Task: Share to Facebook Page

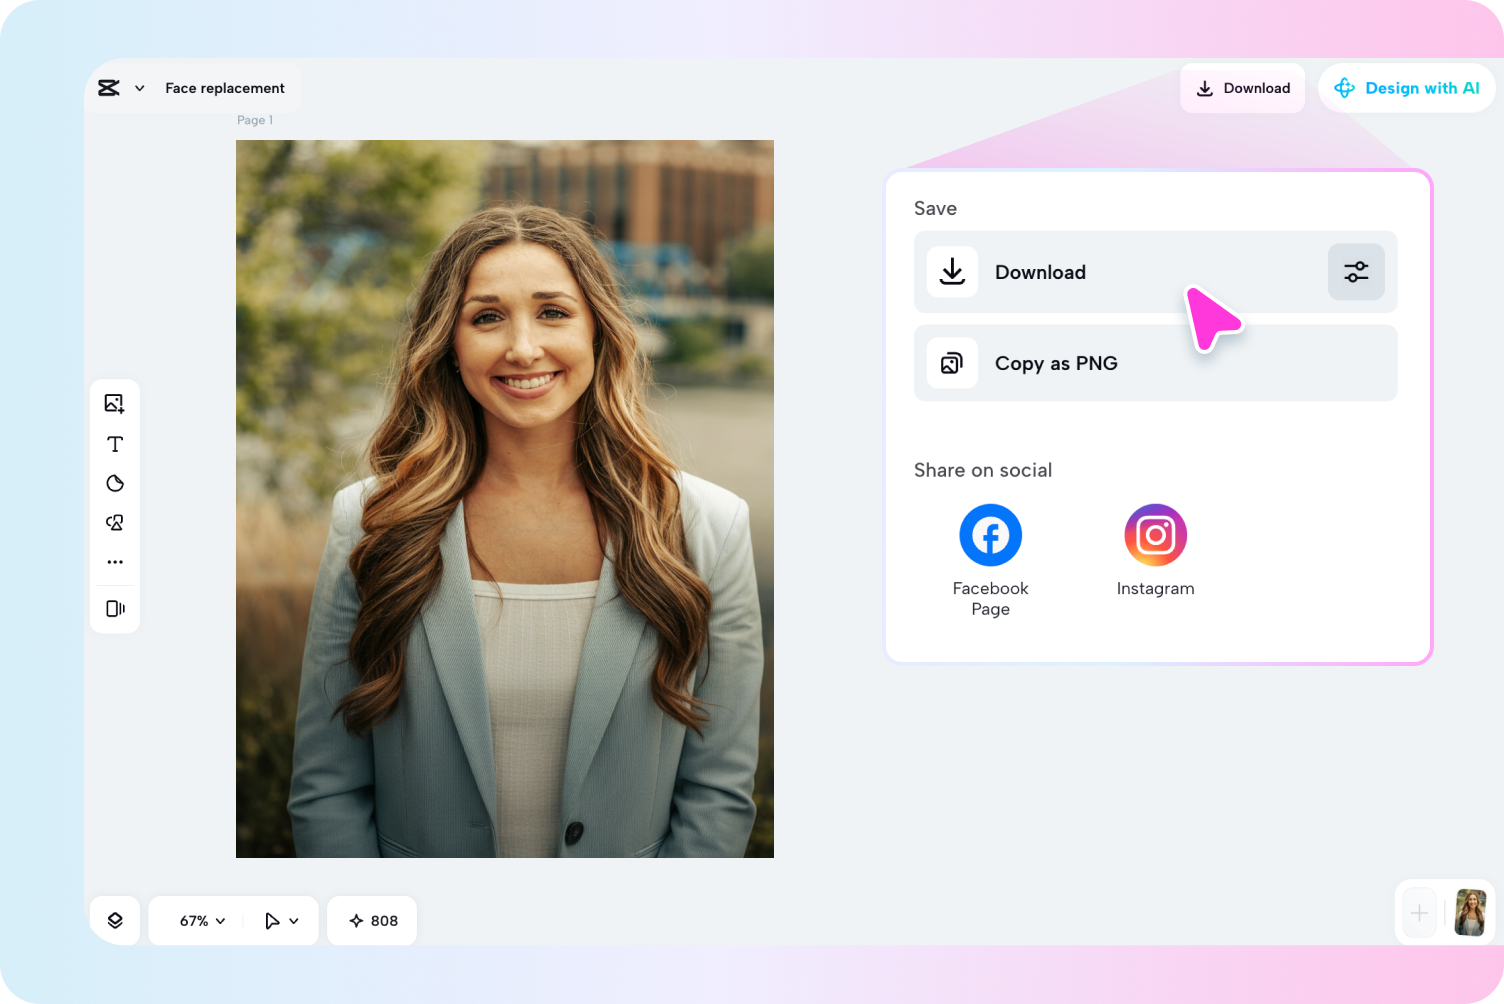Action: point(991,561)
